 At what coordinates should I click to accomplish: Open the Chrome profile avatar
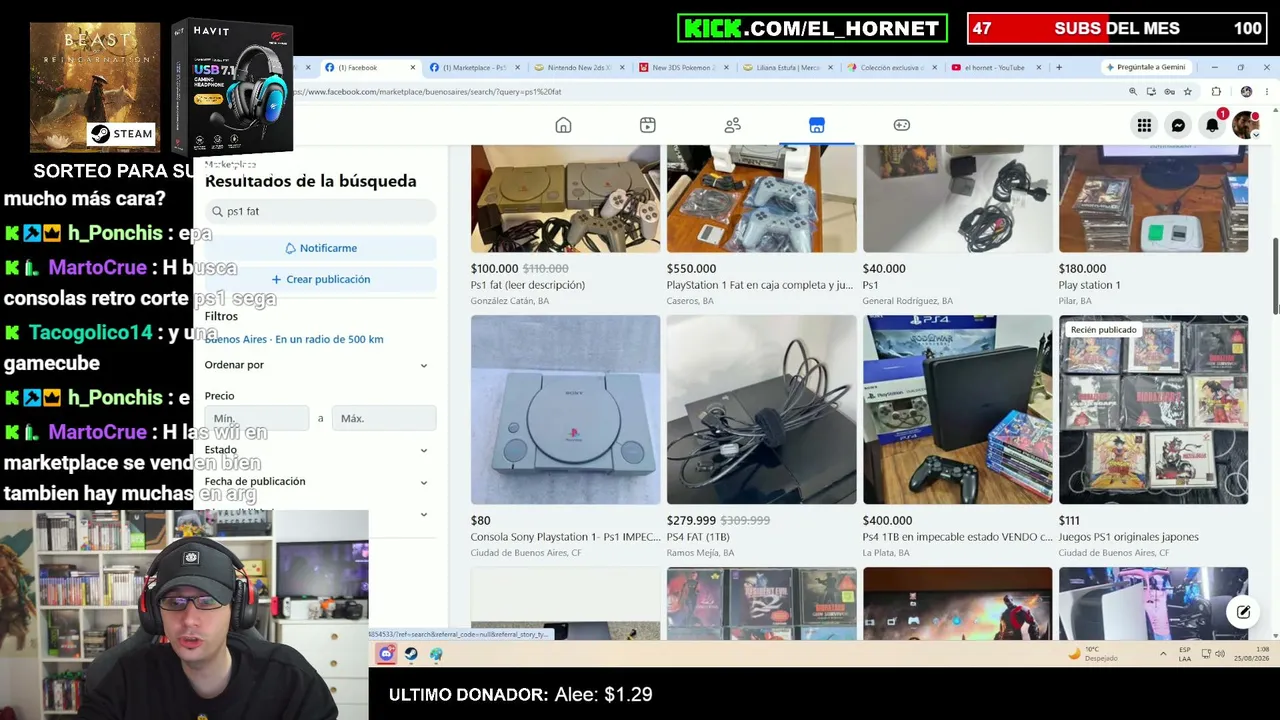click(1246, 92)
